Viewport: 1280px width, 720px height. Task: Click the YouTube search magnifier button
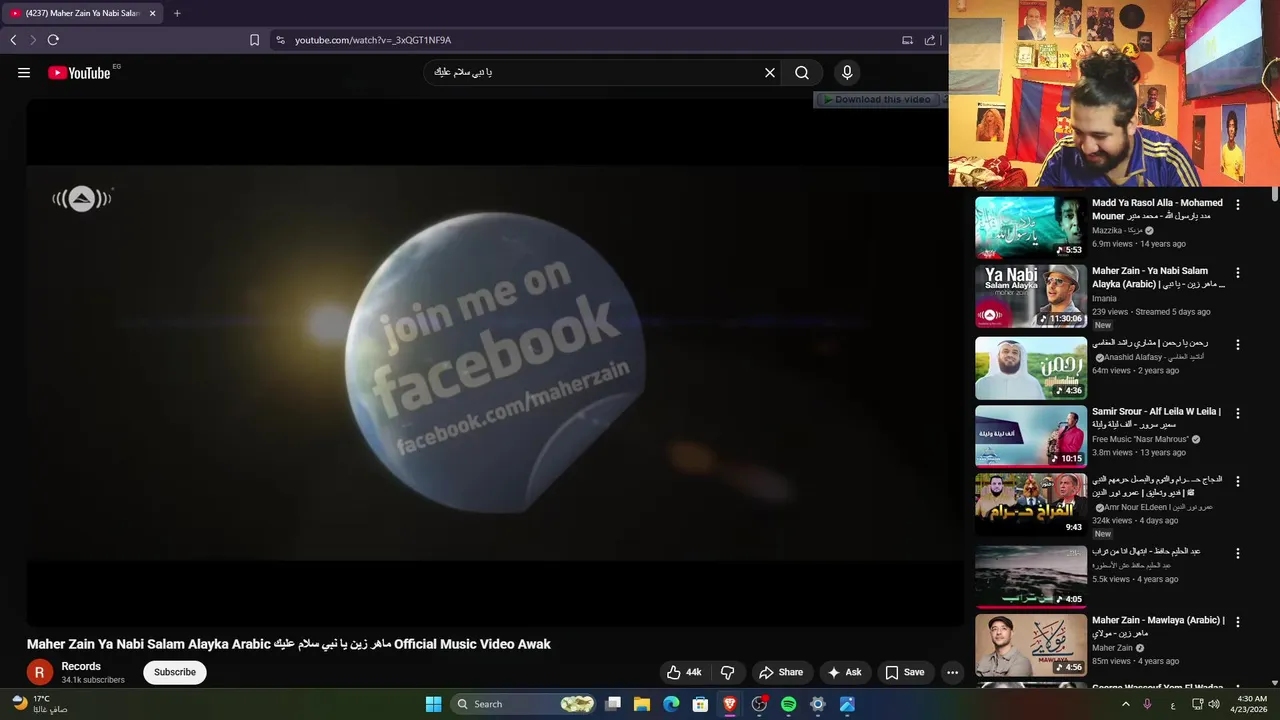coord(802,72)
